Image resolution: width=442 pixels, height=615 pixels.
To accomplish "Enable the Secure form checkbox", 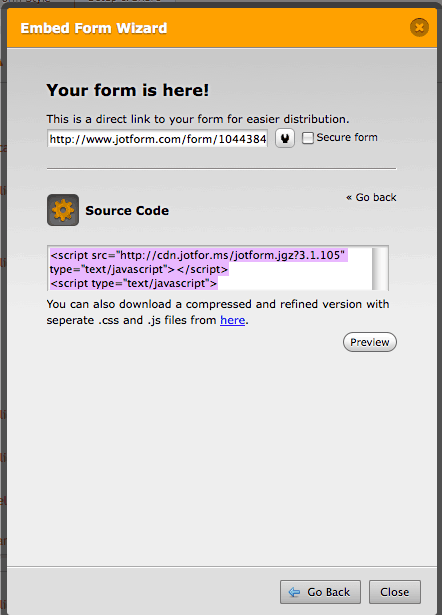I will click(308, 138).
